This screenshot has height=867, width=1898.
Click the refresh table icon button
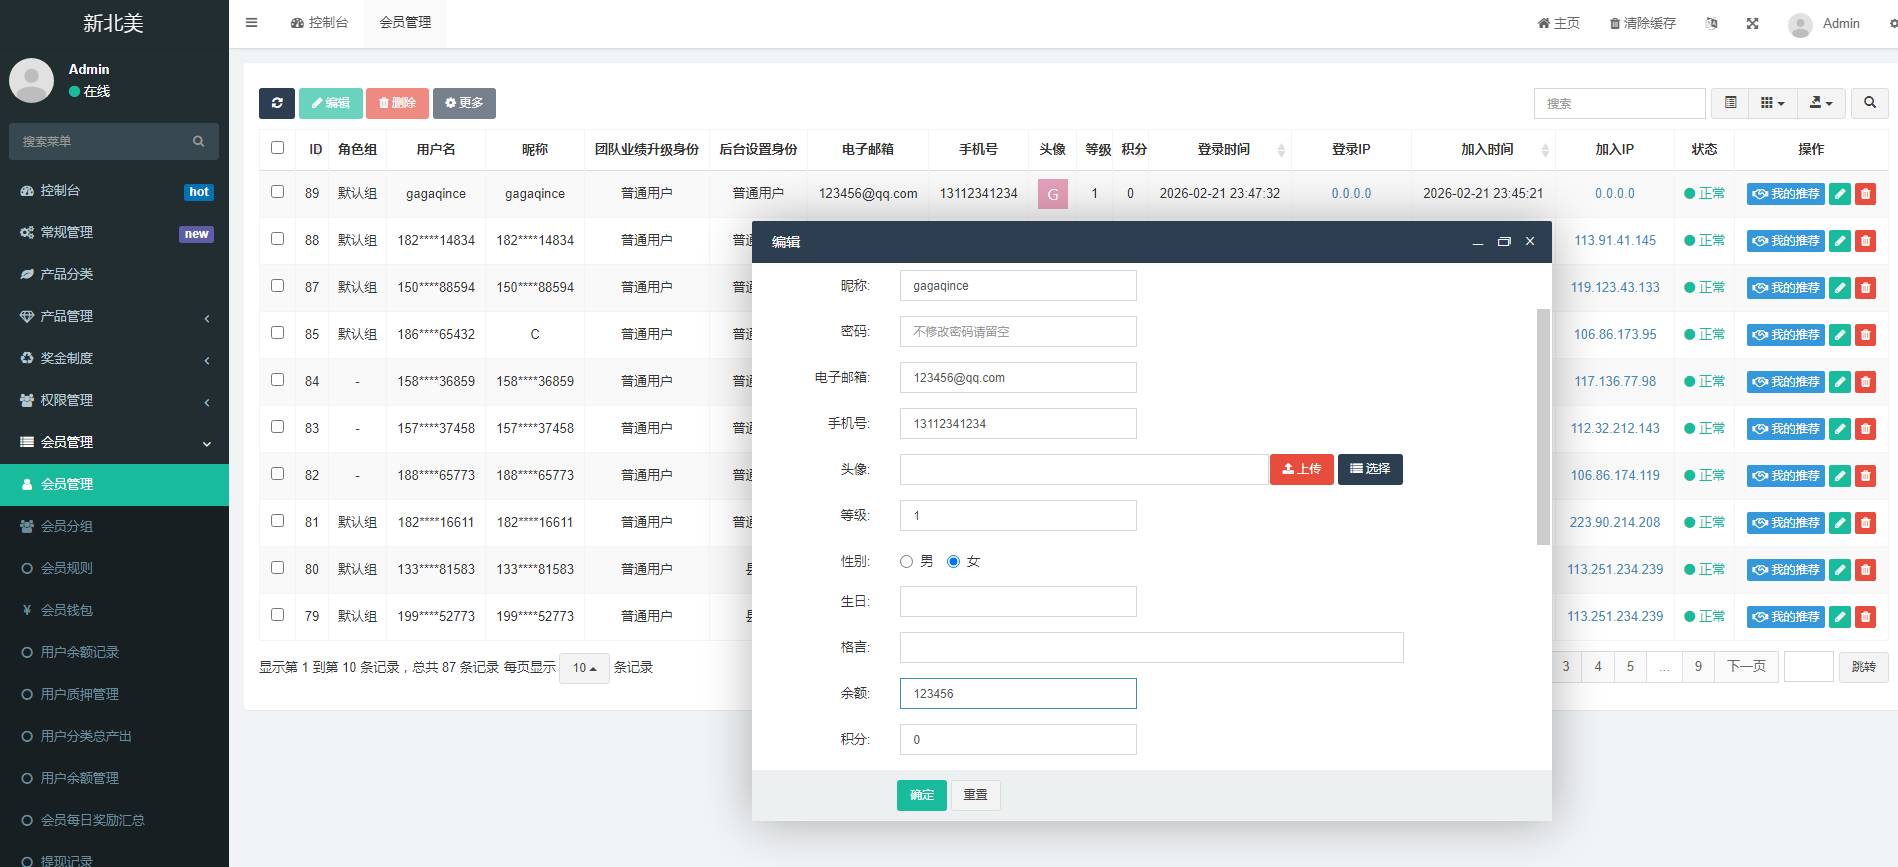(277, 103)
